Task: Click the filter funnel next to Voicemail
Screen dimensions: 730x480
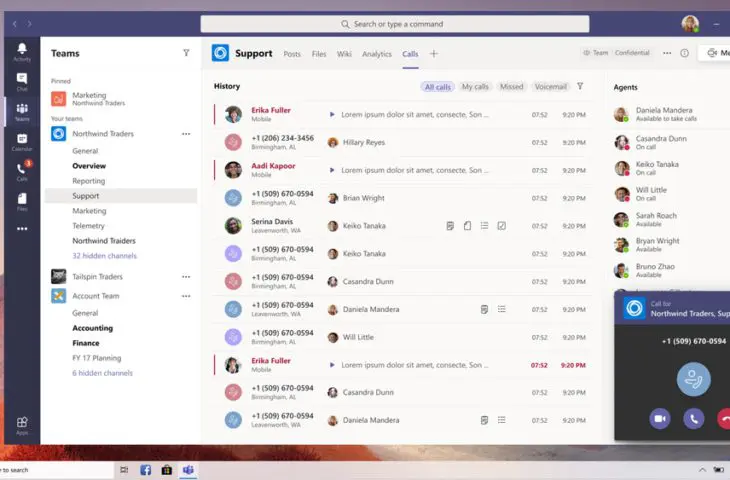Action: tap(580, 86)
